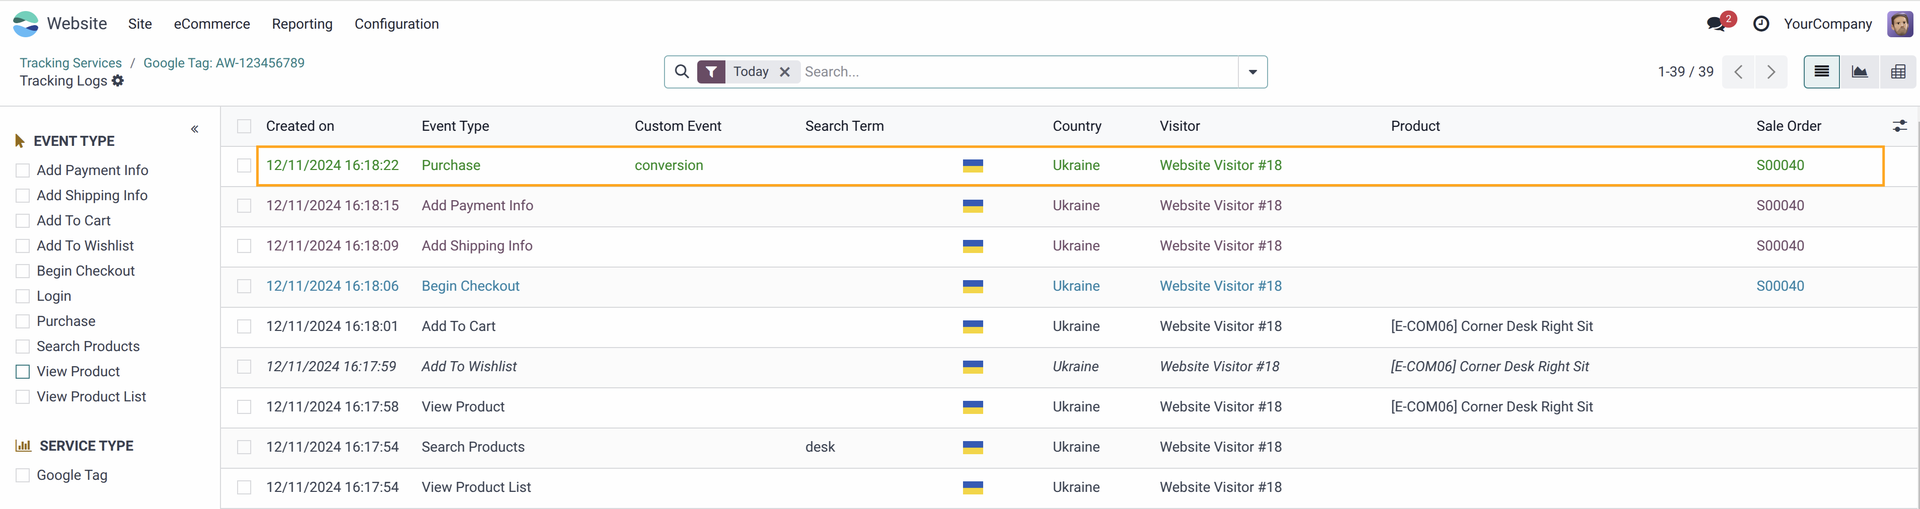Check the Begin Checkout row checkbox
The height and width of the screenshot is (509, 1920).
coord(244,286)
